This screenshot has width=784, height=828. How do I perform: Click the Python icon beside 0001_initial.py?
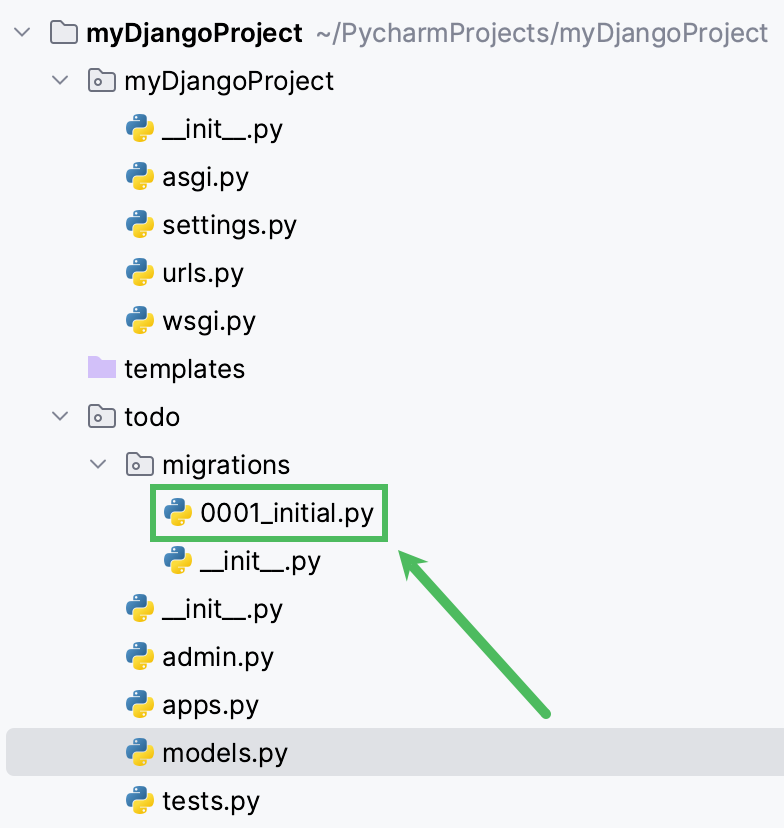coord(178,514)
